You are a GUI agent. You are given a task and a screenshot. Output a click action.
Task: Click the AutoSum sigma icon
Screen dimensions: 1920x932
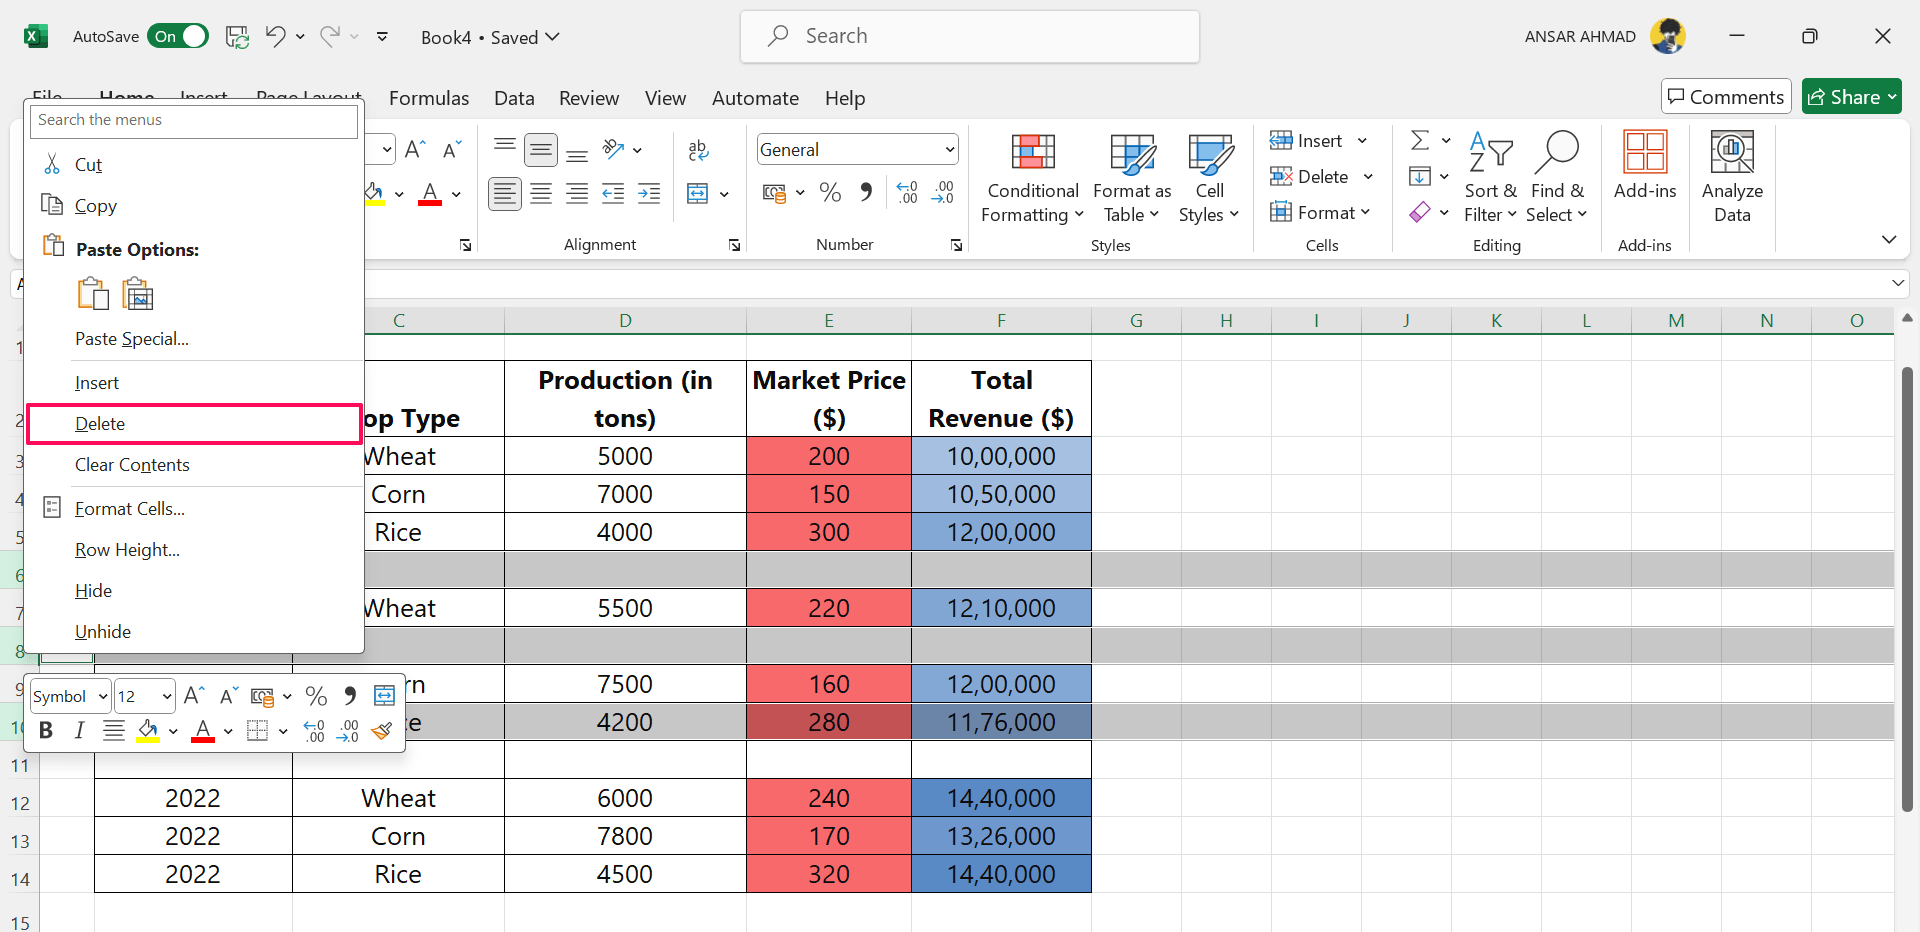pyautogui.click(x=1421, y=140)
